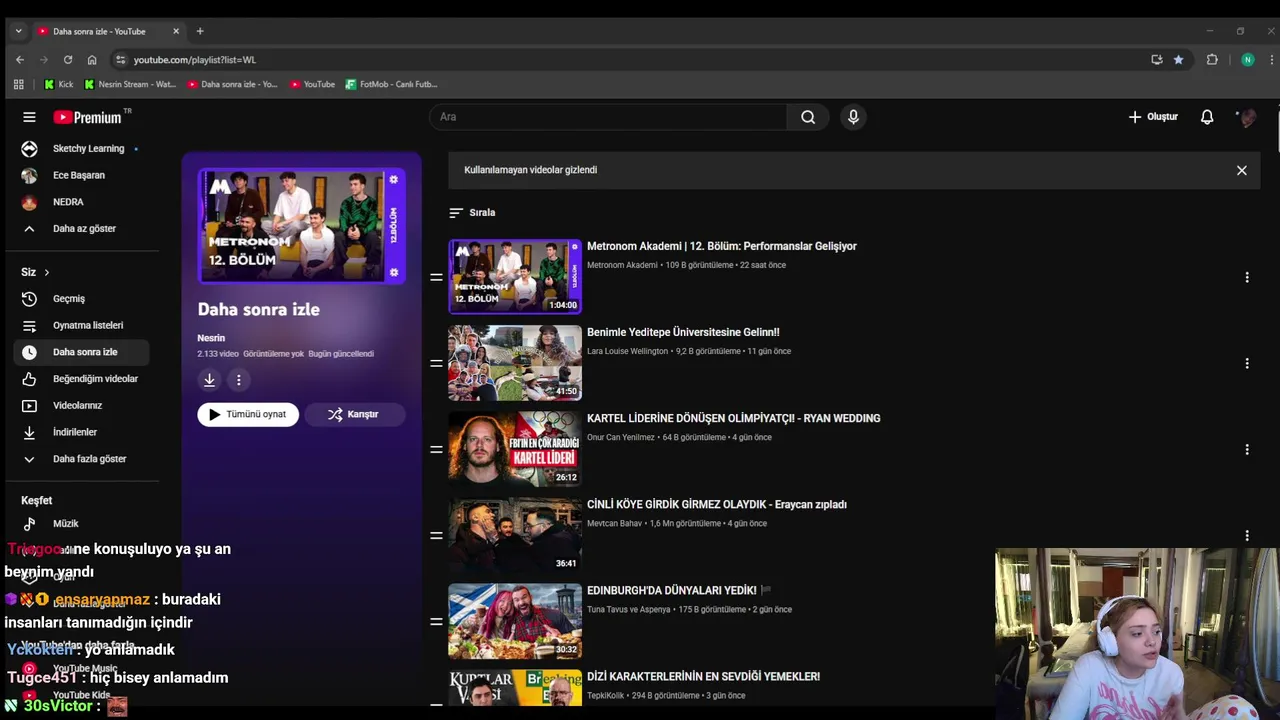Open the FotMob bookmark
The width and height of the screenshot is (1280, 720).
pos(391,85)
